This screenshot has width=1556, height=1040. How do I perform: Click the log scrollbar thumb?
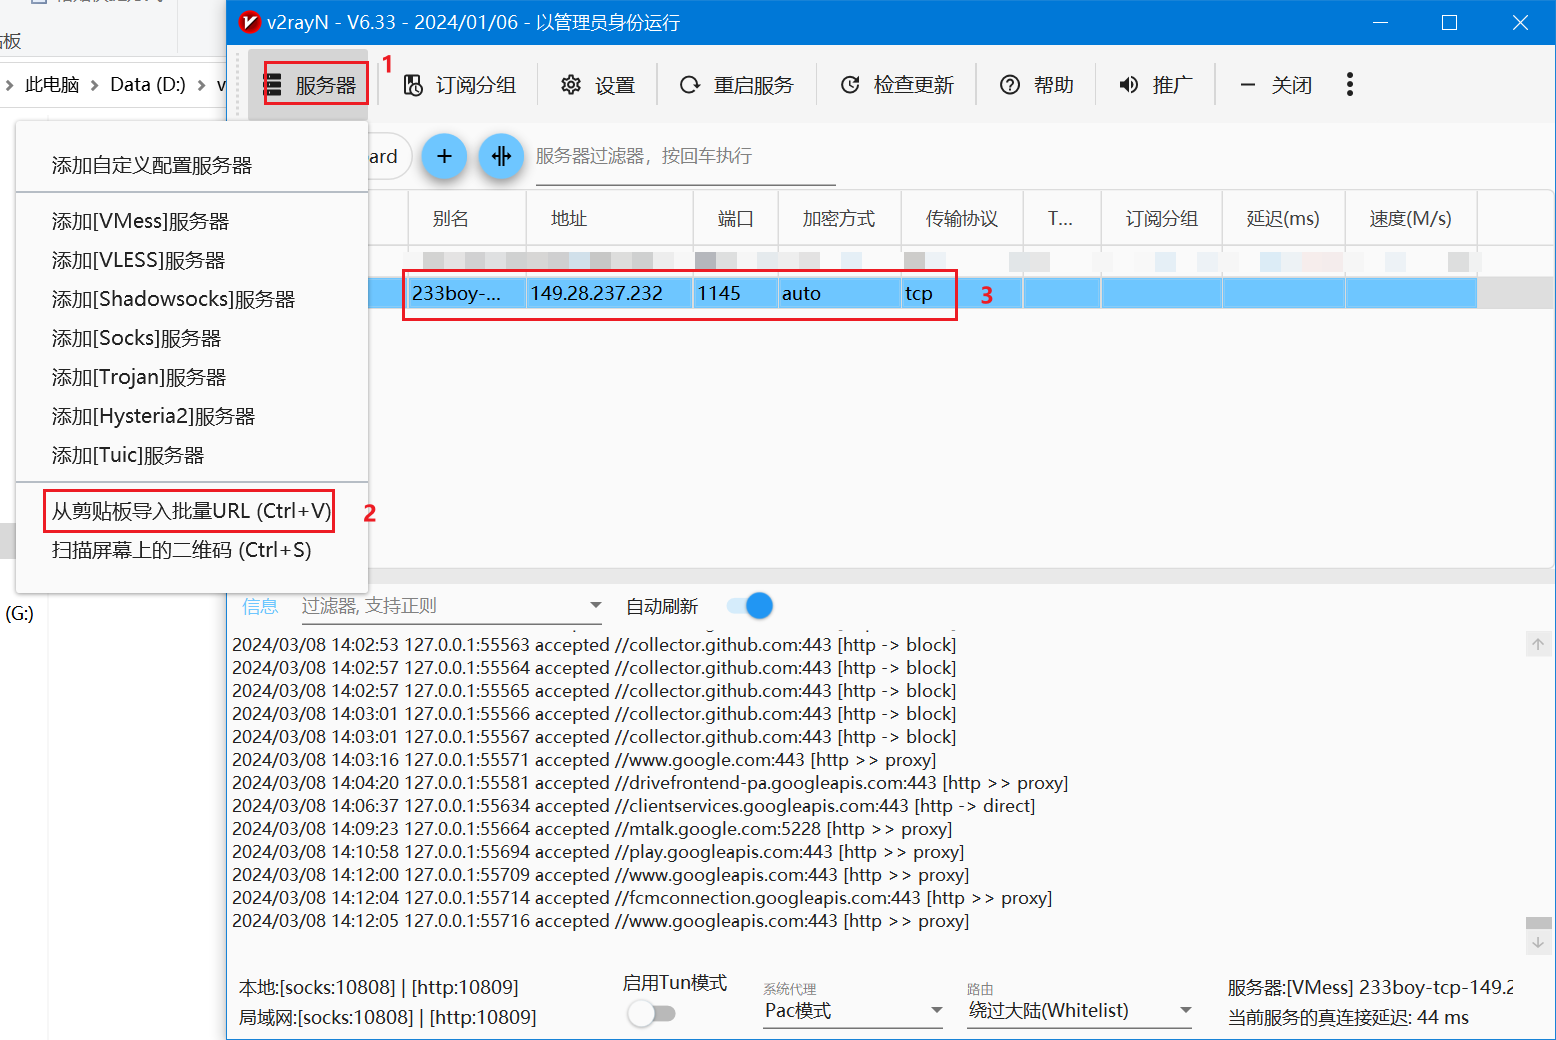(1538, 923)
